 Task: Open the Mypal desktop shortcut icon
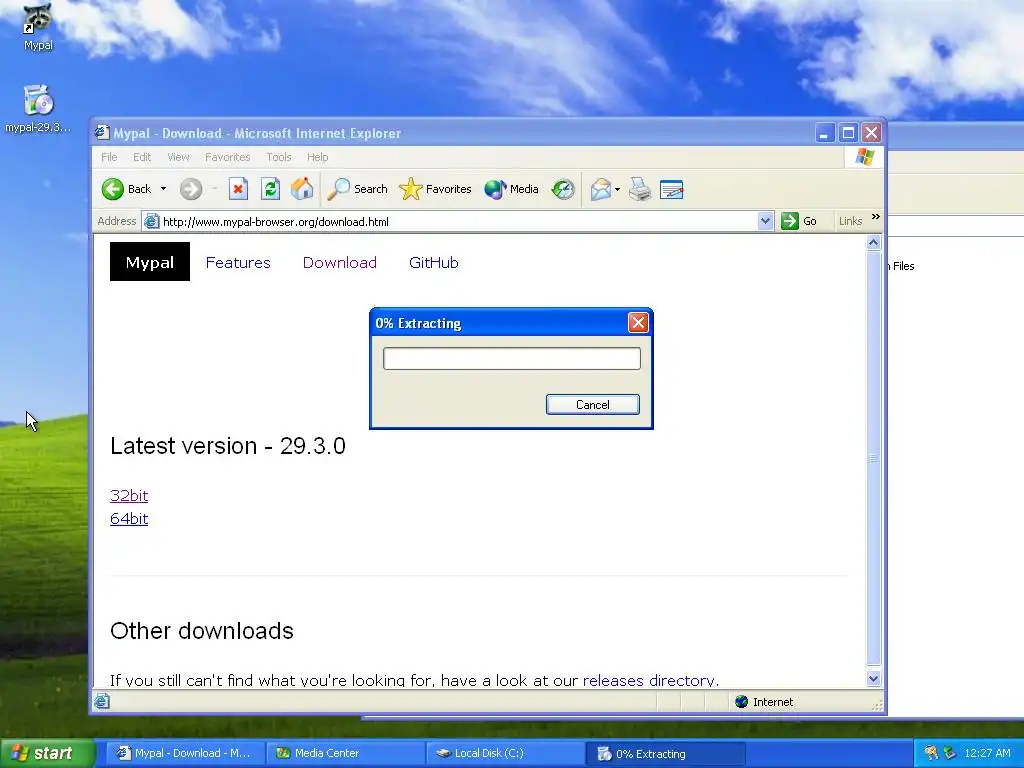point(38,26)
